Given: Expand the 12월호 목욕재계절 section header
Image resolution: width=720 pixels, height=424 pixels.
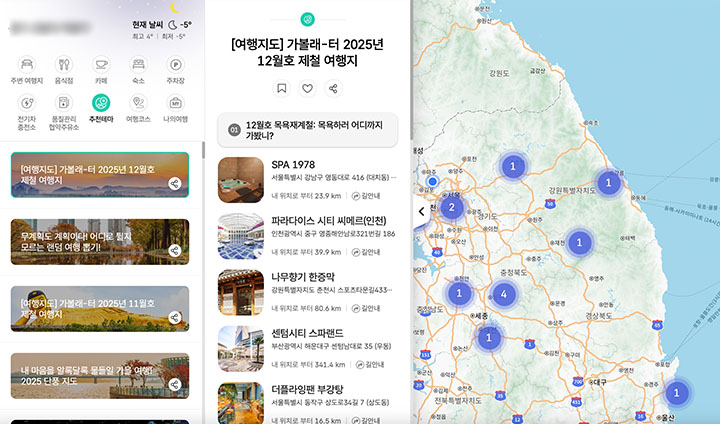Looking at the screenshot, I should (x=308, y=130).
